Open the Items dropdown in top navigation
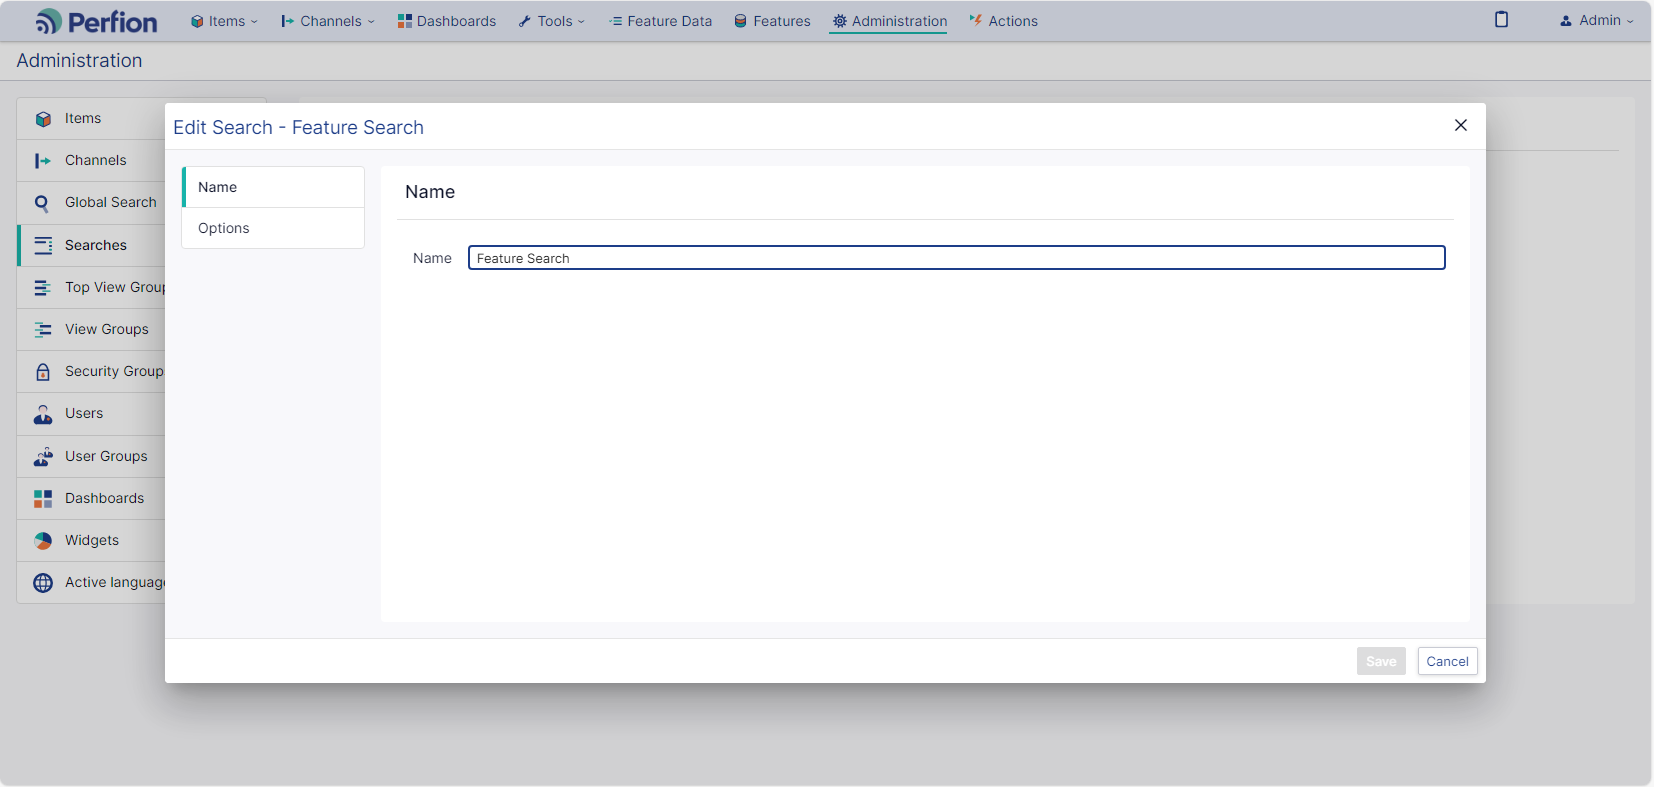1654x787 pixels. (x=224, y=21)
